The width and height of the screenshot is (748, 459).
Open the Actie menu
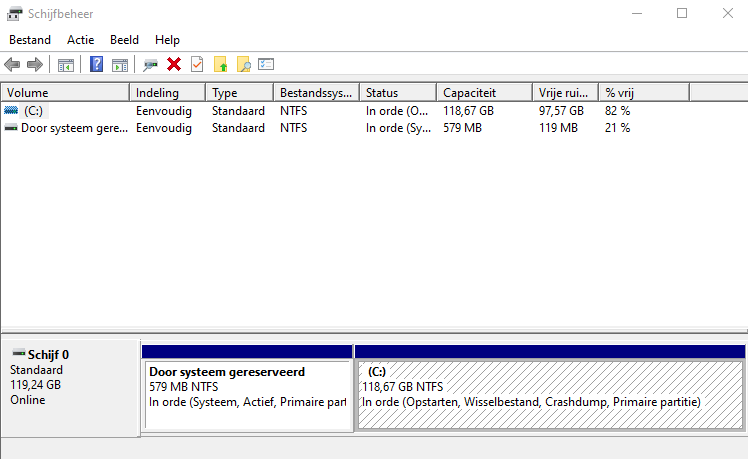click(x=81, y=40)
